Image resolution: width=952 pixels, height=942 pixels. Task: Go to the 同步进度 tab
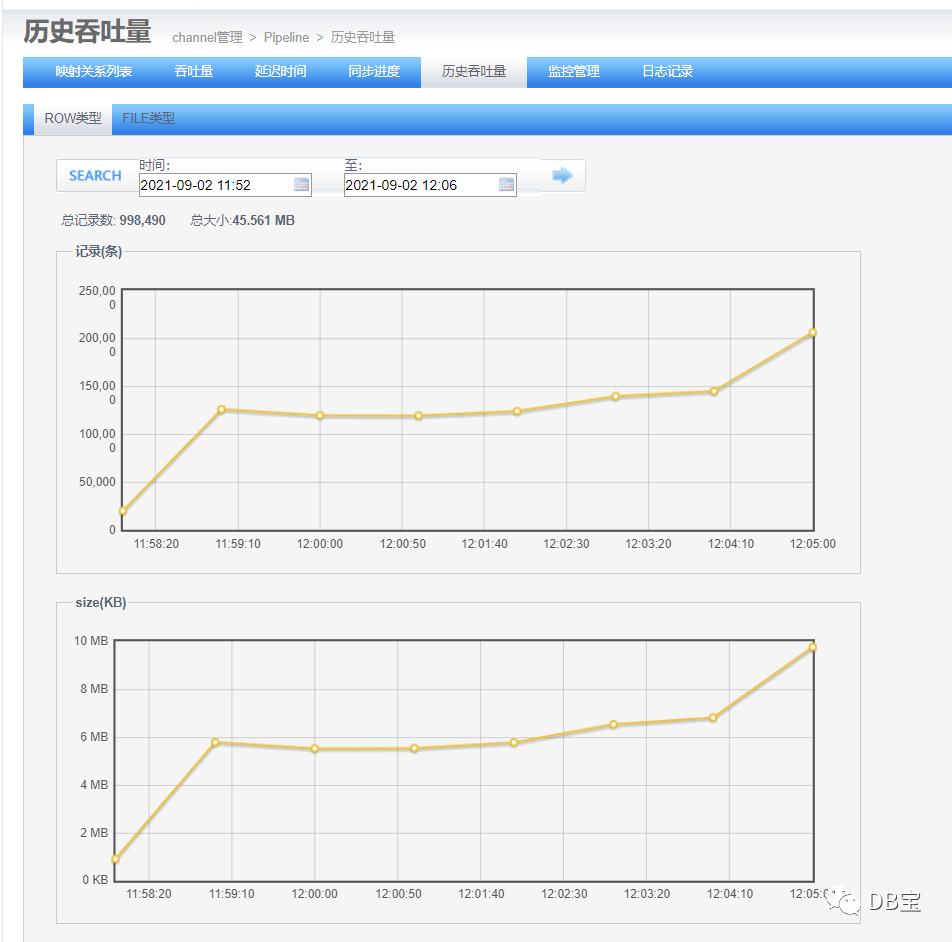(374, 72)
